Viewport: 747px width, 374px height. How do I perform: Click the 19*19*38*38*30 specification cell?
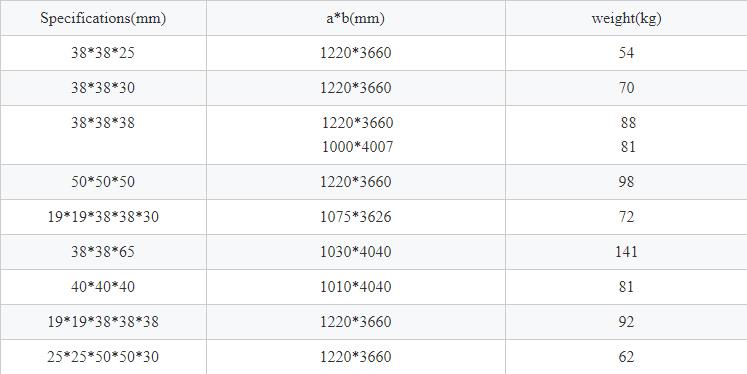pyautogui.click(x=103, y=217)
